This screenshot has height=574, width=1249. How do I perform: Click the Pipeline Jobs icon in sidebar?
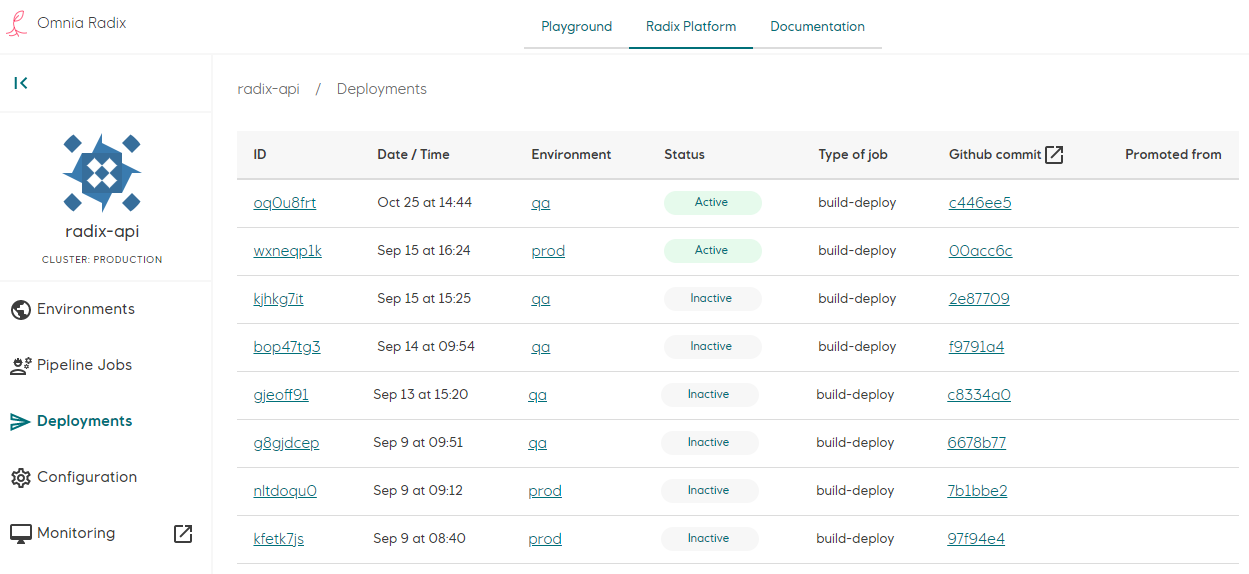pos(20,365)
